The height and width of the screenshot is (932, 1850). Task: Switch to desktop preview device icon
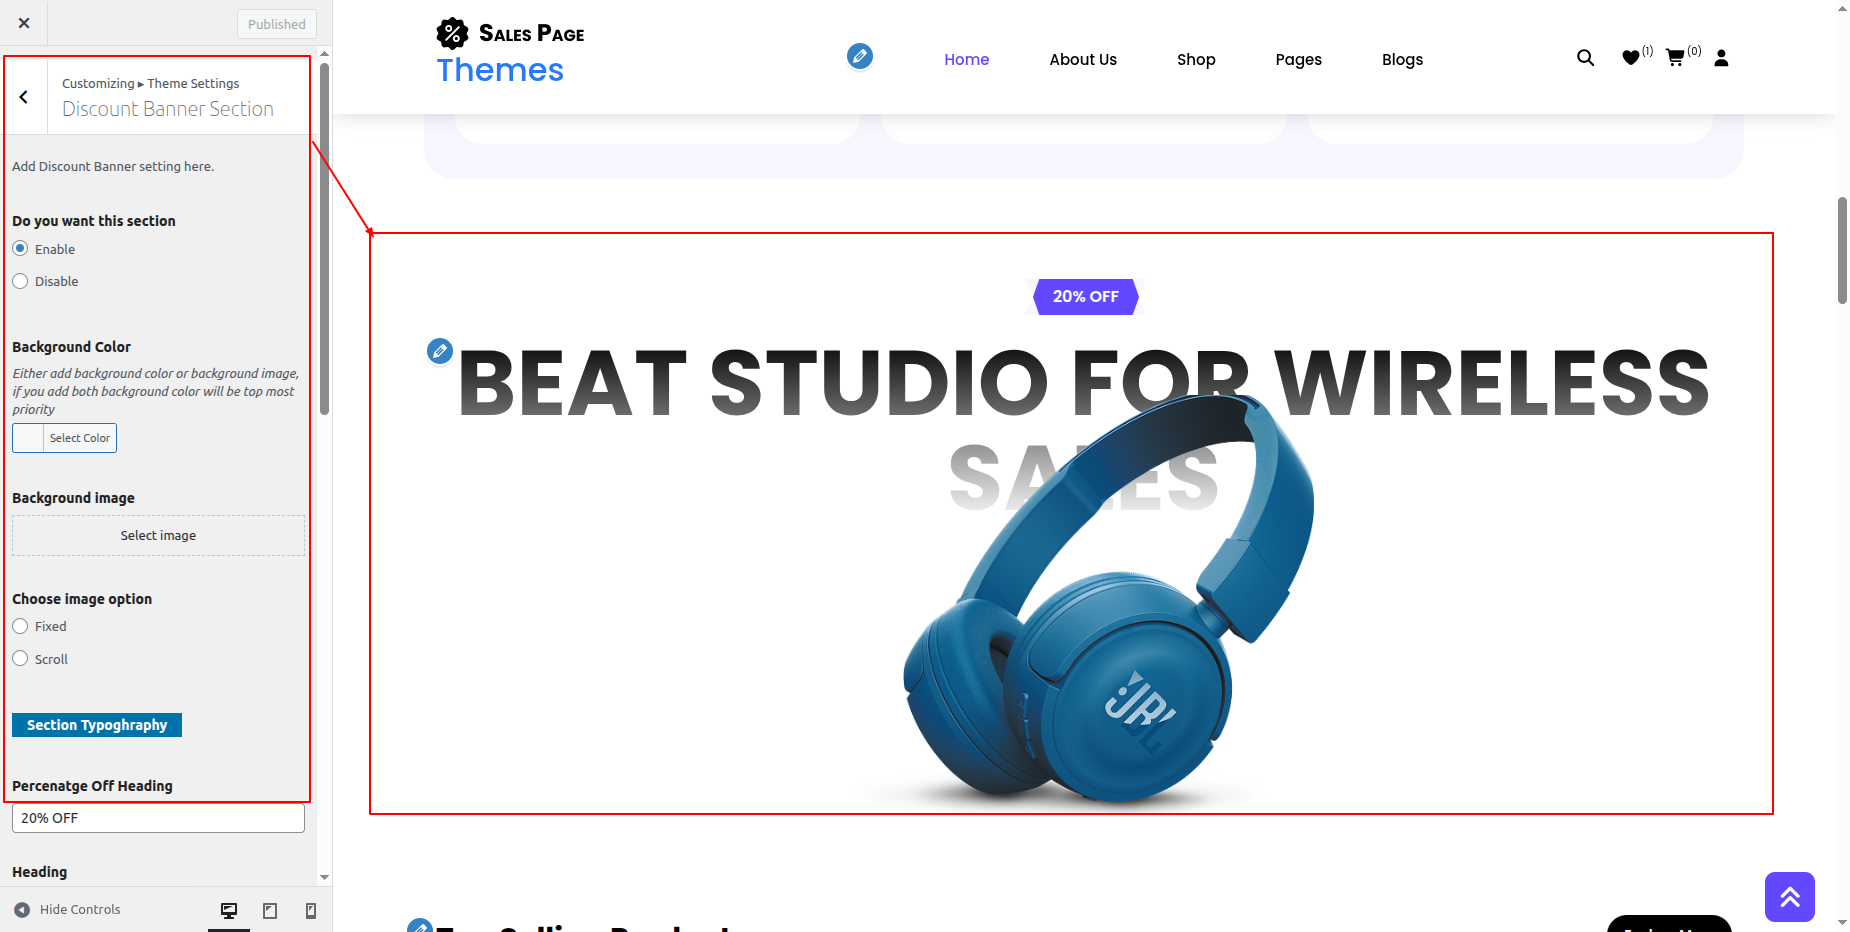coord(229,910)
